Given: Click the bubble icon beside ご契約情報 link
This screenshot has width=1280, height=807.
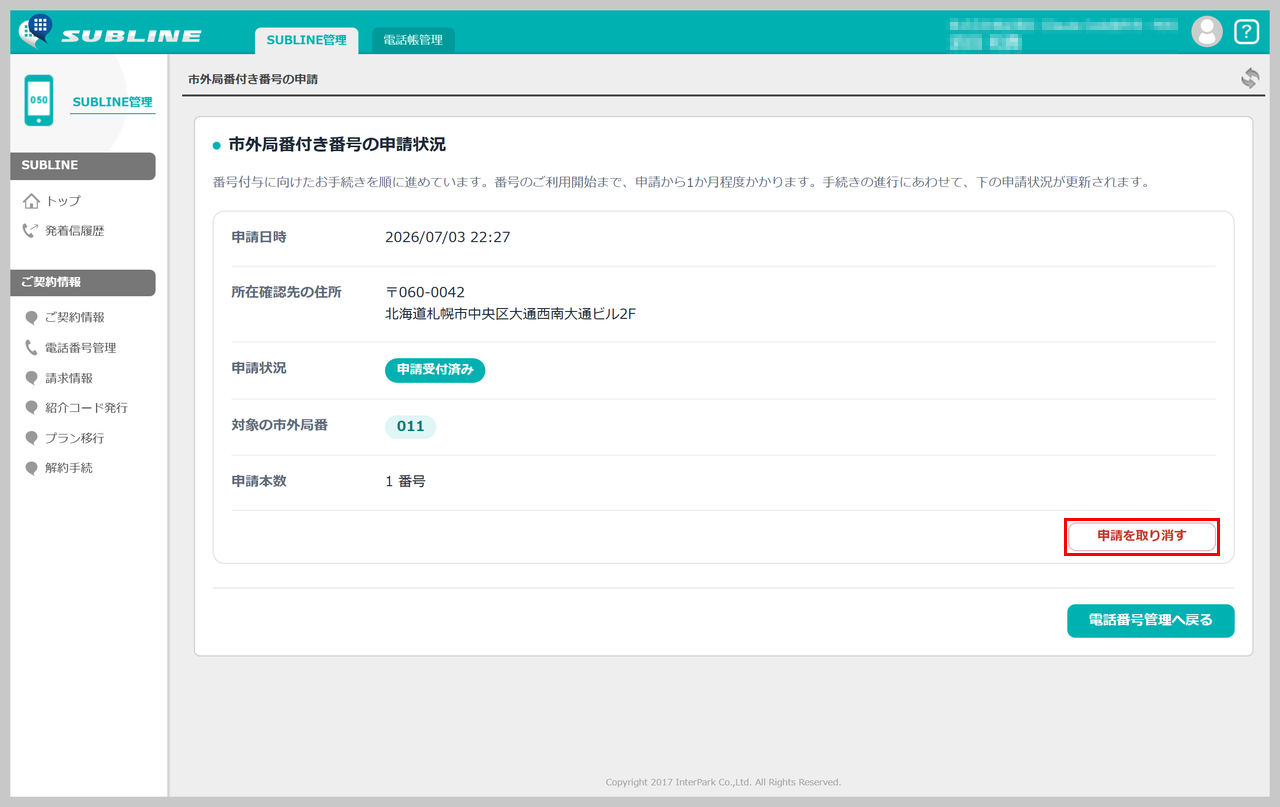Looking at the screenshot, I should [x=32, y=318].
